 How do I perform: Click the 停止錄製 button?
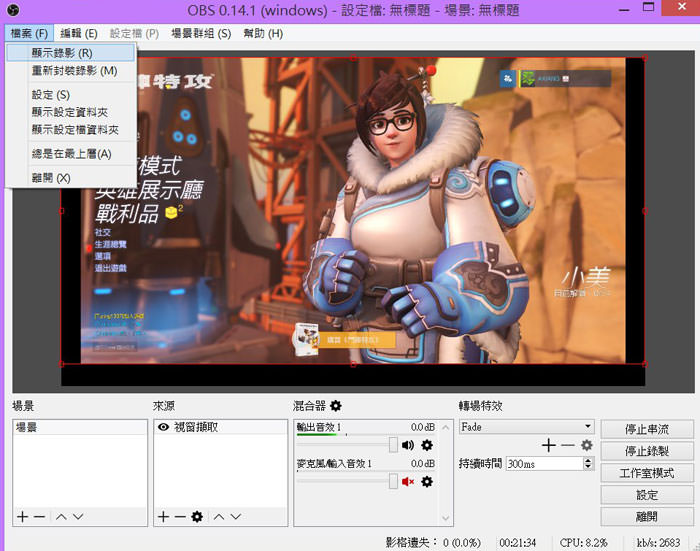[647, 451]
